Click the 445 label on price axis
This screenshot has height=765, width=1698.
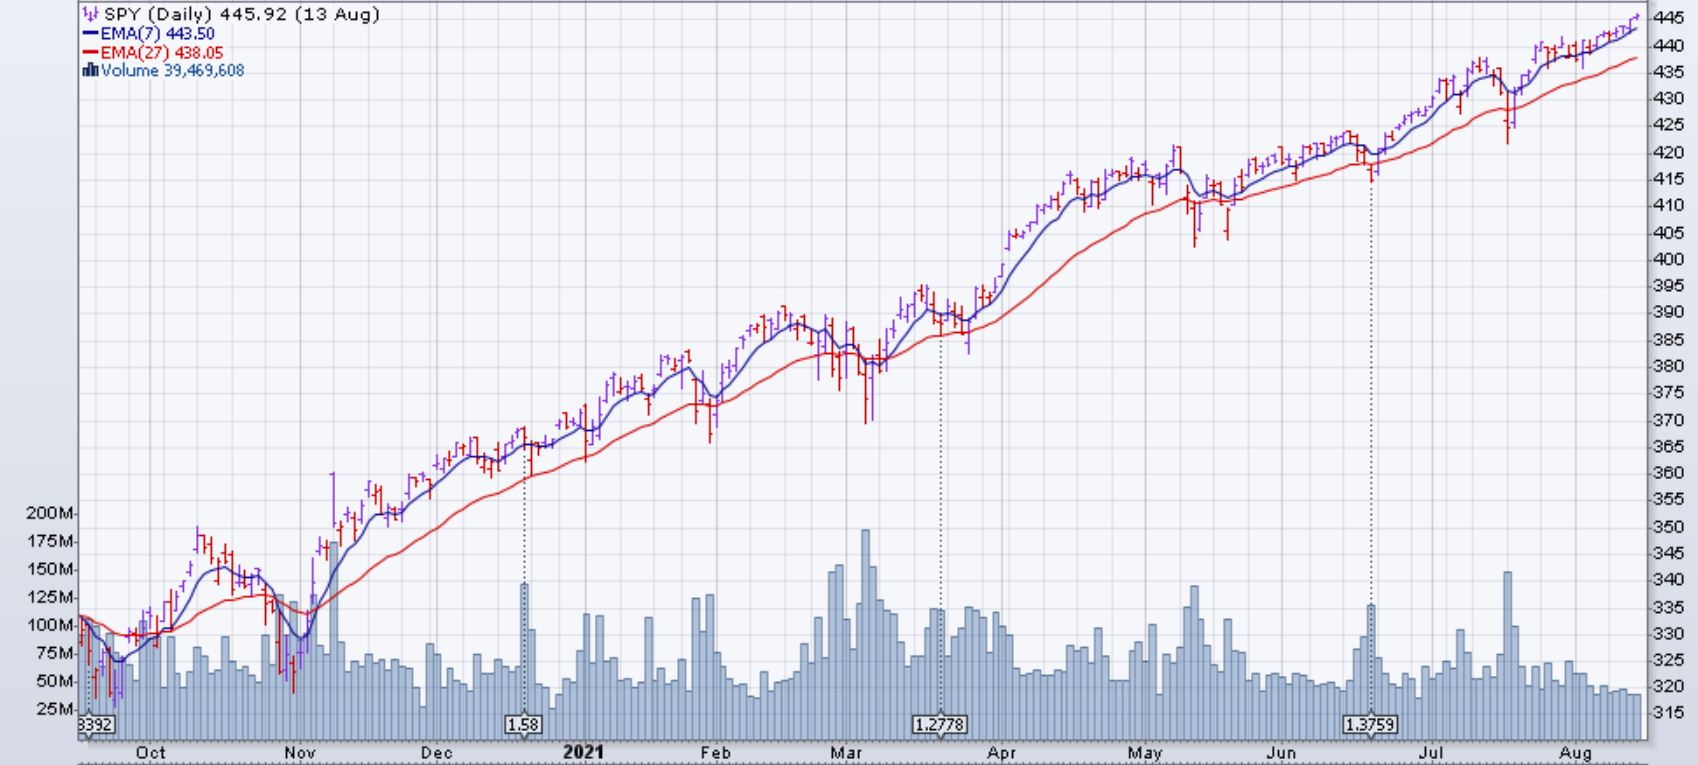pos(1668,18)
